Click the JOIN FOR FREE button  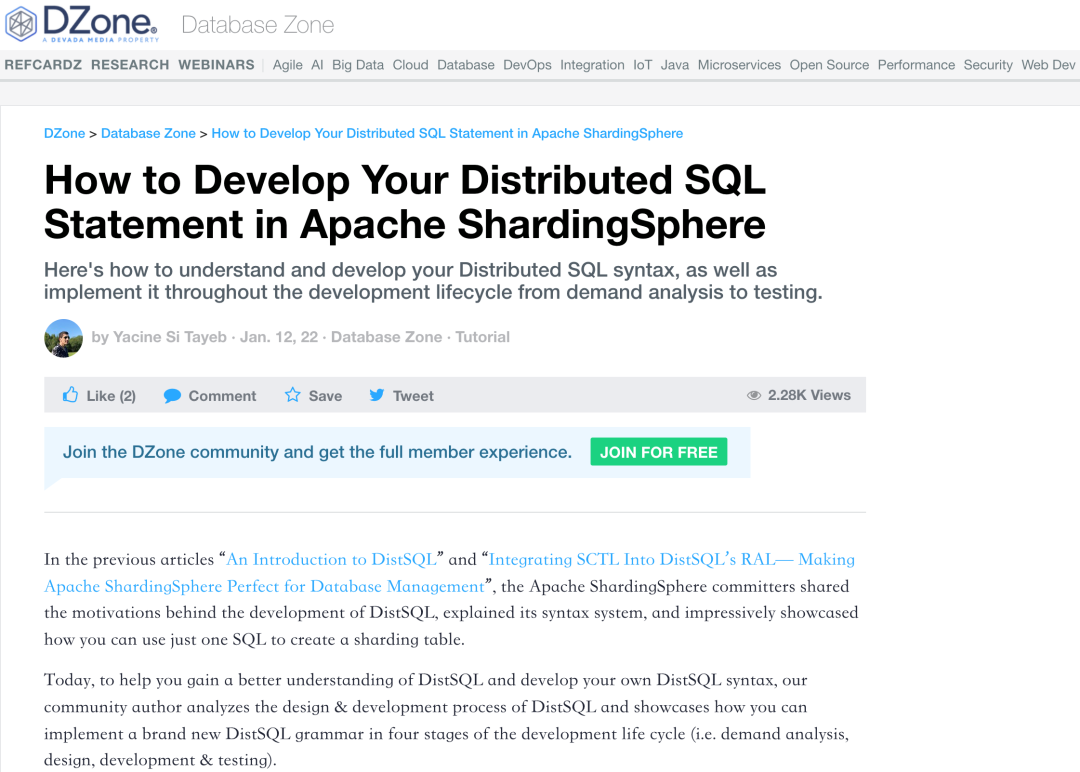click(658, 452)
